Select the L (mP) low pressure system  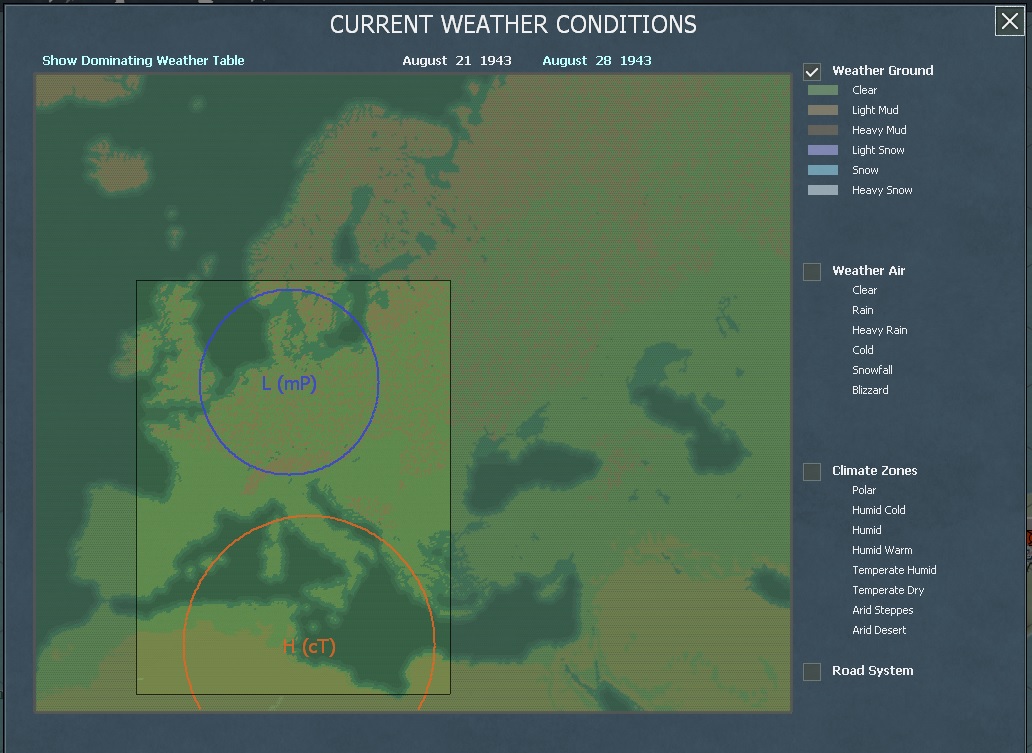289,383
